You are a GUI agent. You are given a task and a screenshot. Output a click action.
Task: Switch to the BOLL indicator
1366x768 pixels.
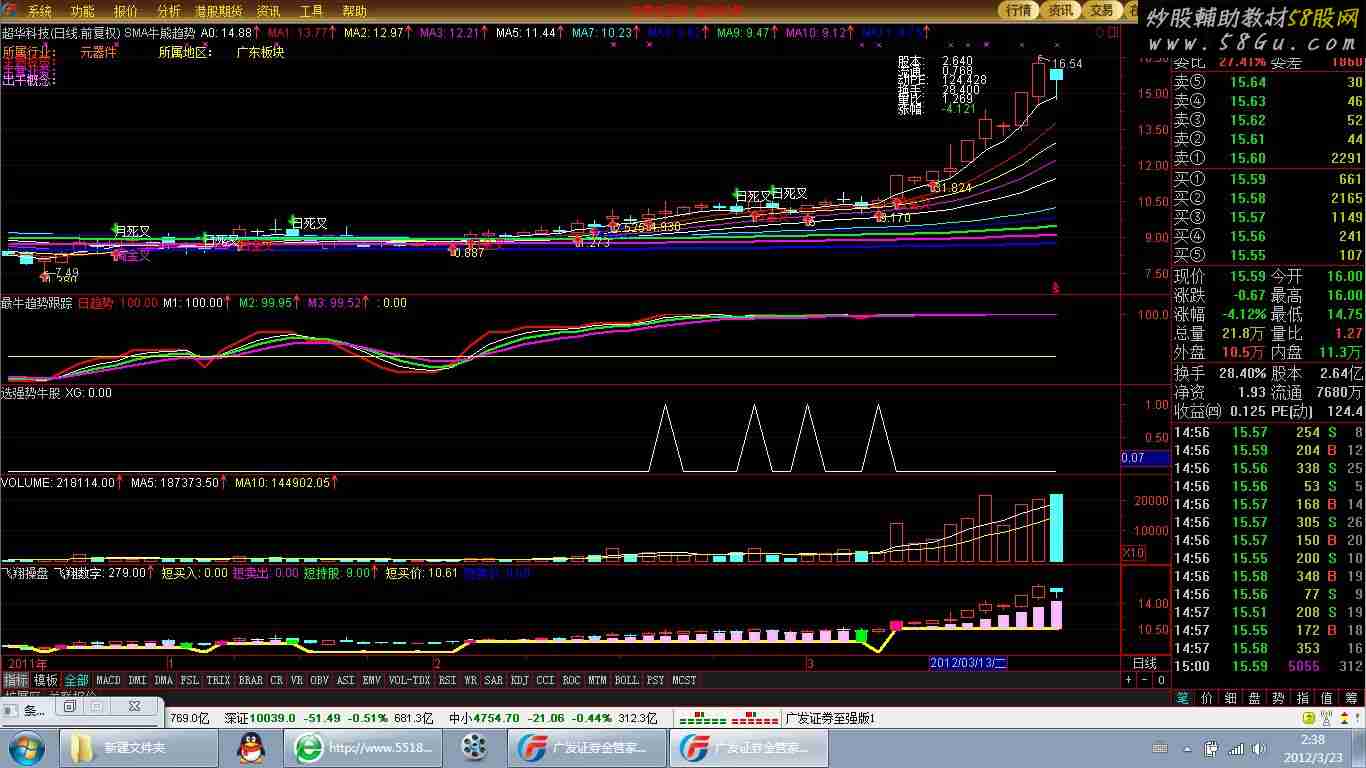[x=626, y=680]
